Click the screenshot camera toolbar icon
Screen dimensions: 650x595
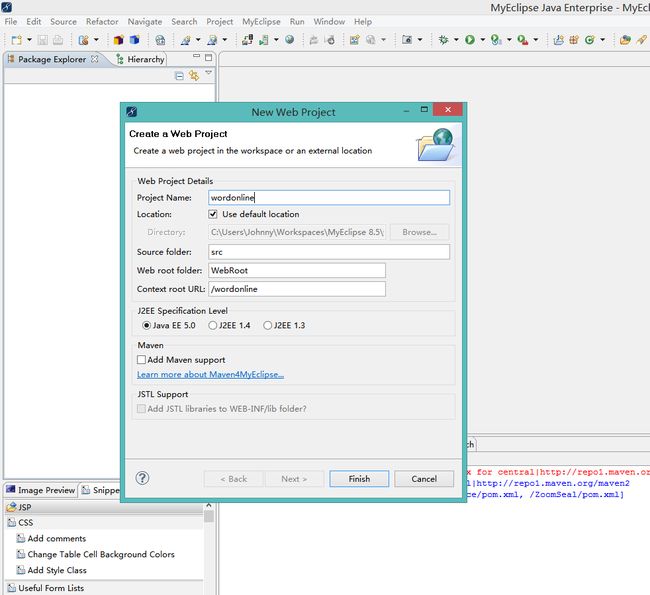coord(407,40)
